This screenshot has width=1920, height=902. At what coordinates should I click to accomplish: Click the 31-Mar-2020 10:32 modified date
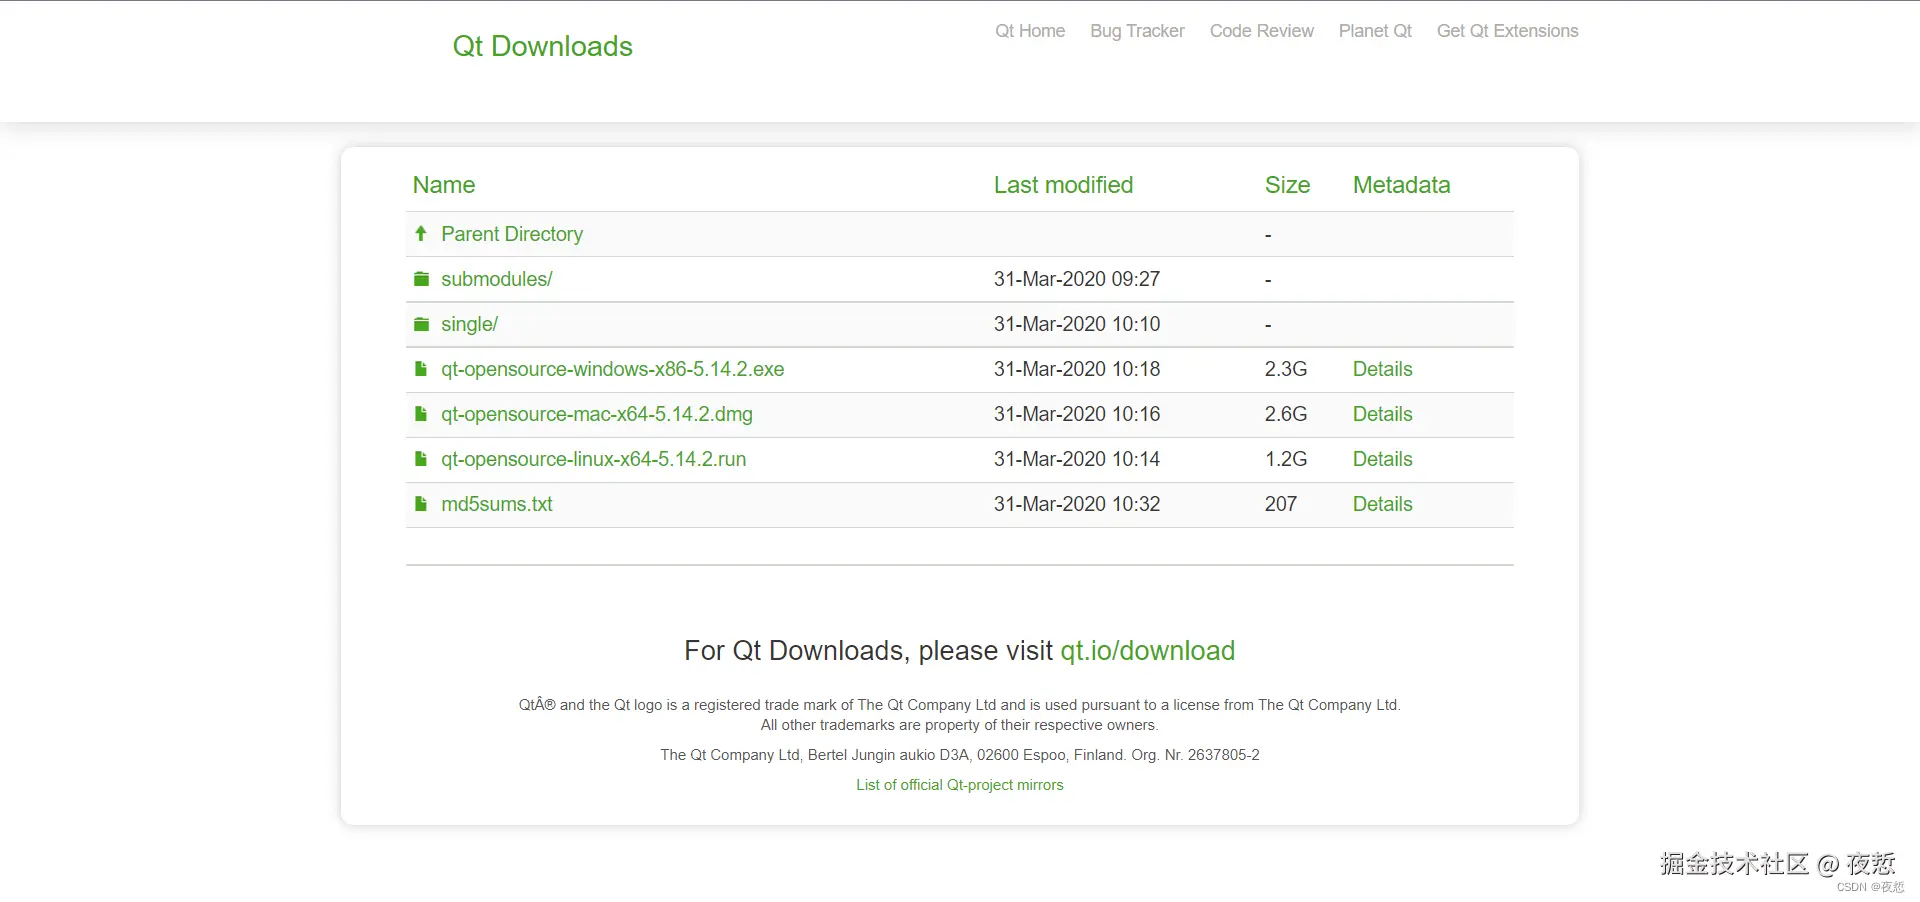tap(1077, 504)
